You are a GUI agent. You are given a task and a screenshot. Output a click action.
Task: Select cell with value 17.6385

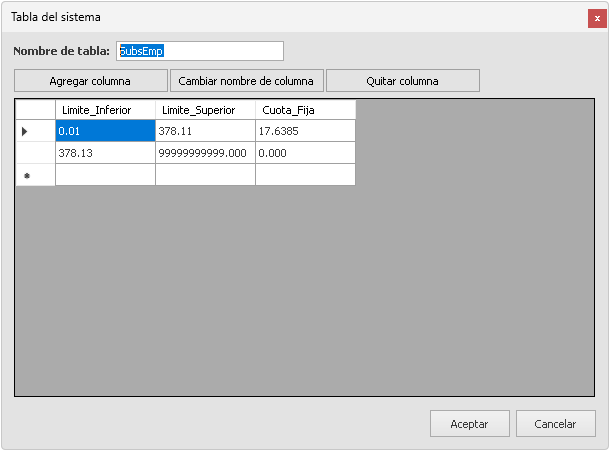(305, 131)
